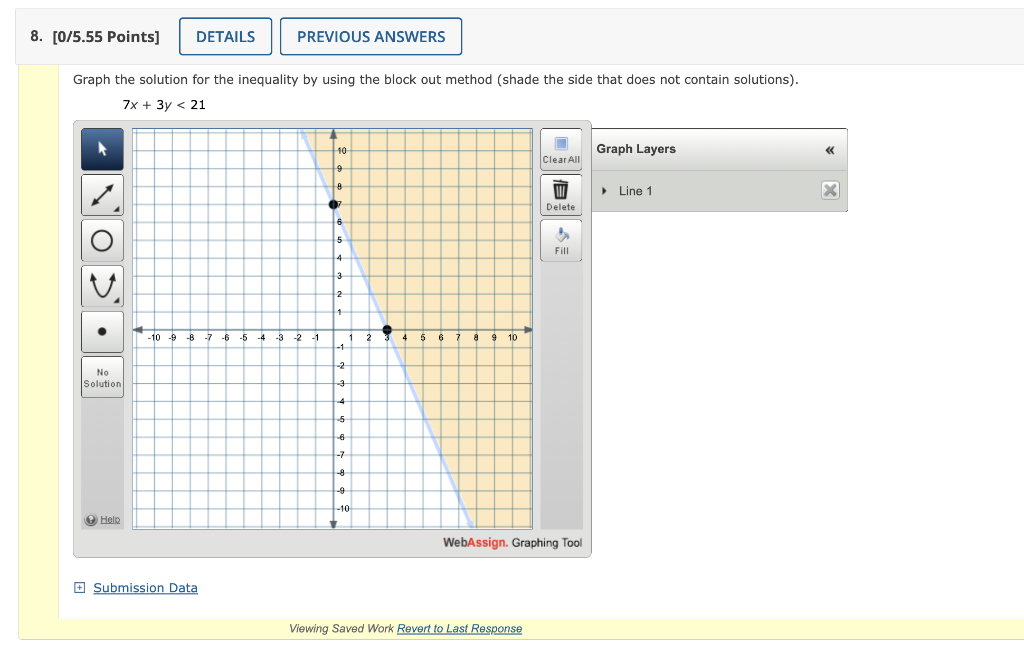This screenshot has width=1024, height=662.
Task: Remove Line 1 with its X button
Action: pyautogui.click(x=830, y=190)
